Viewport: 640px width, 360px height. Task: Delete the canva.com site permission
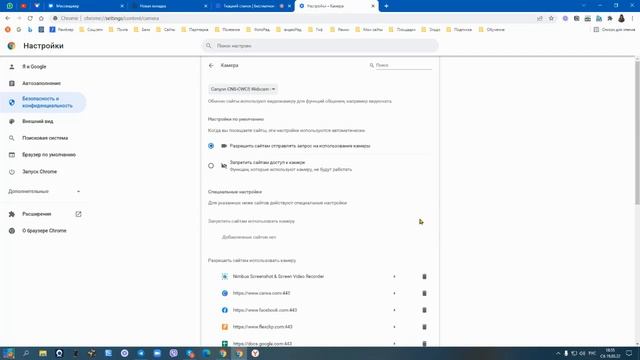(424, 293)
